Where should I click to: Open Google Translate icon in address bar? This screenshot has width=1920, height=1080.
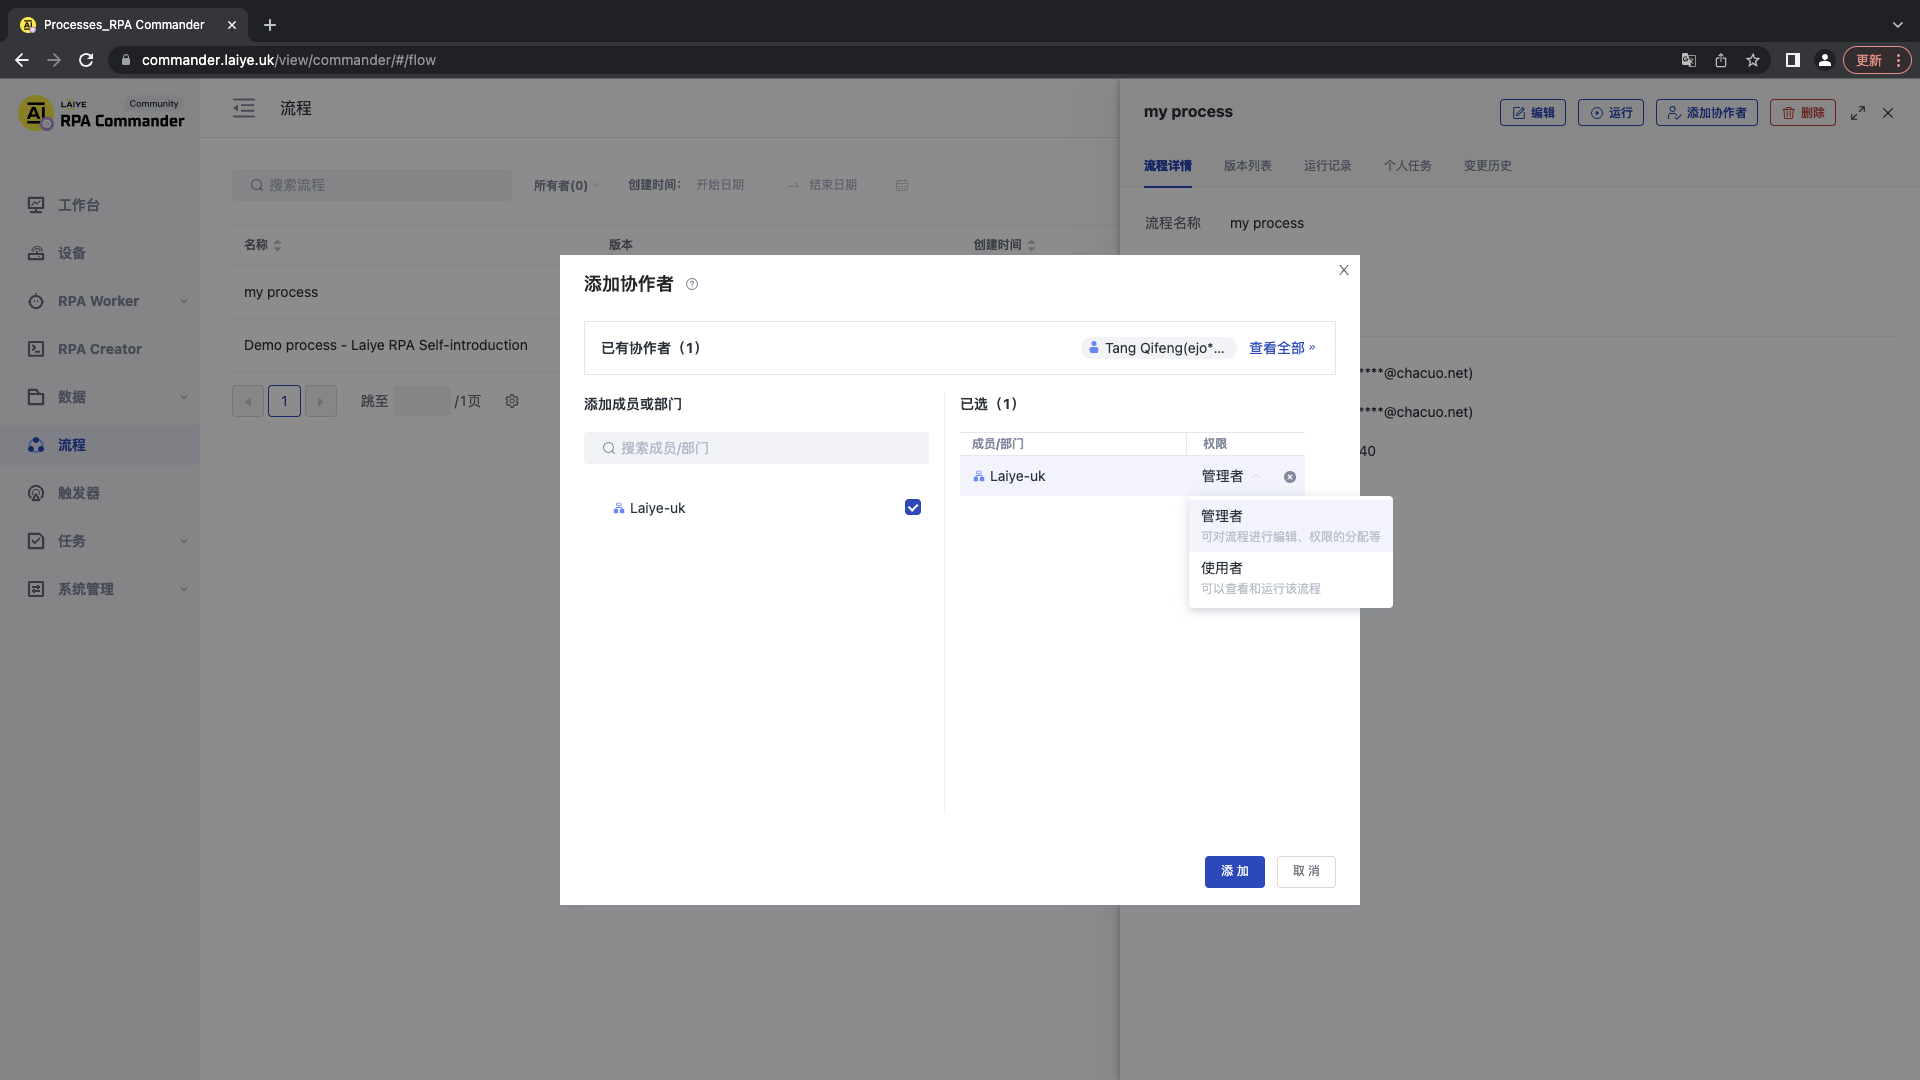(1689, 60)
